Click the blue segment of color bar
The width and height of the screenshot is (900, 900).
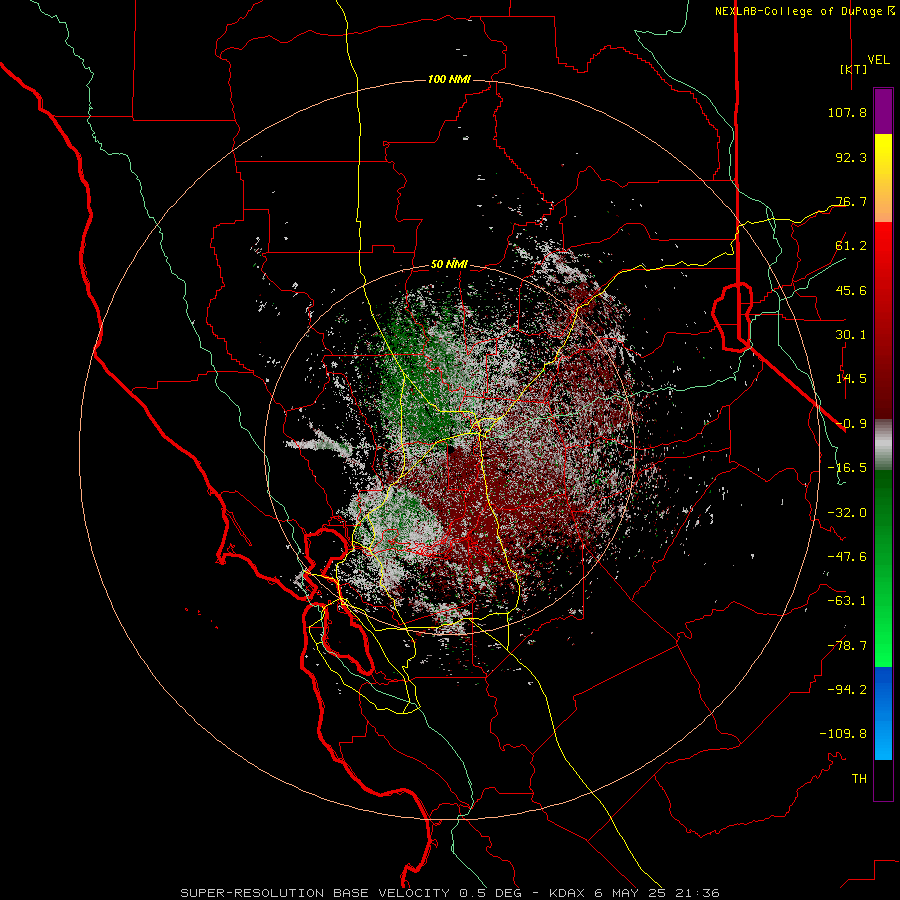883,713
